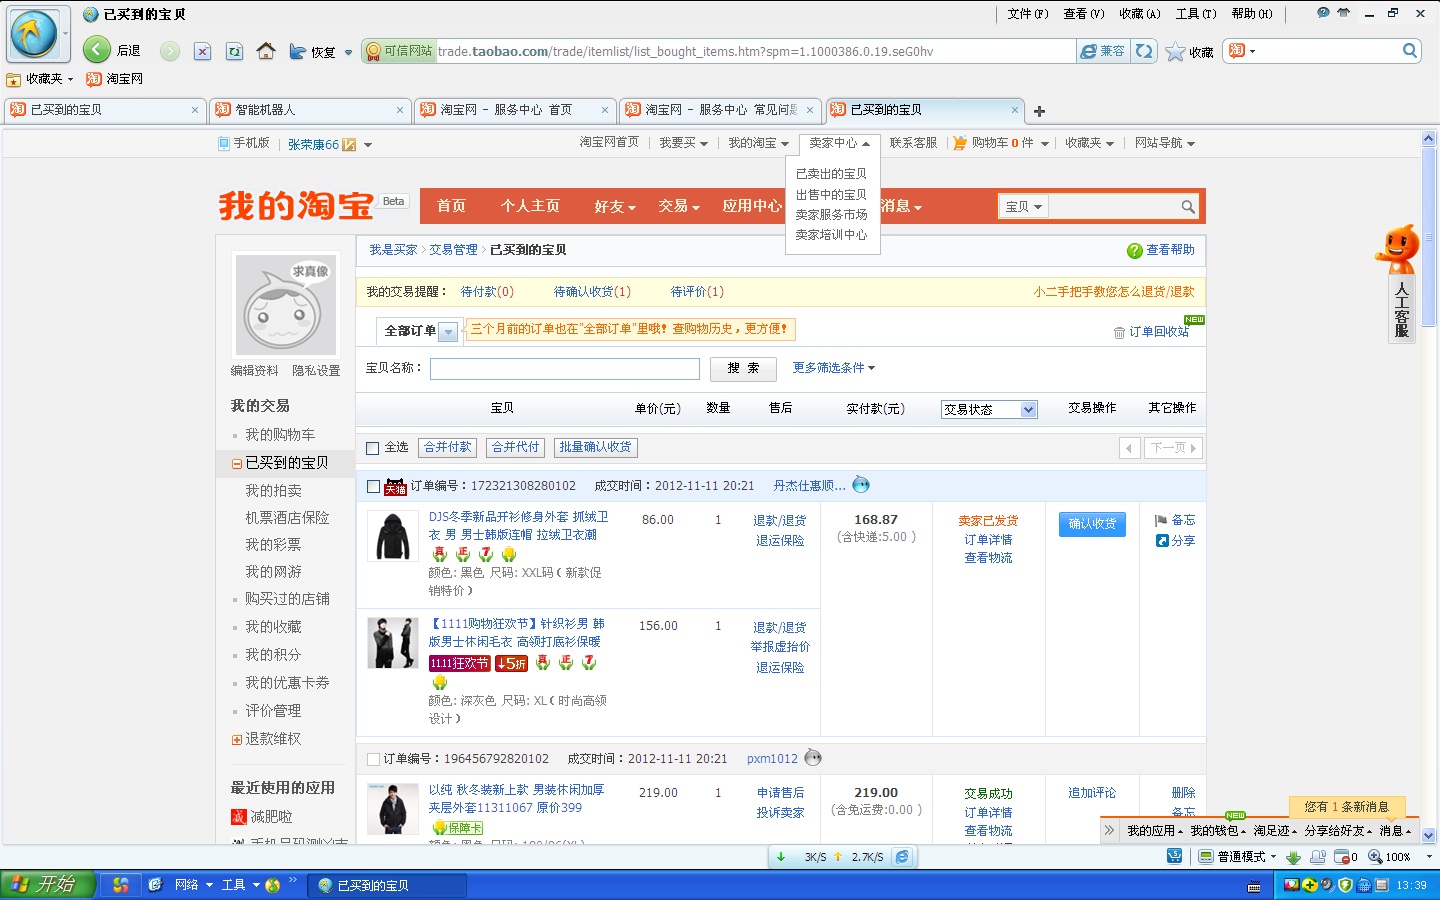Click the browser Back arrow icon
The width and height of the screenshot is (1440, 900).
tap(97, 51)
